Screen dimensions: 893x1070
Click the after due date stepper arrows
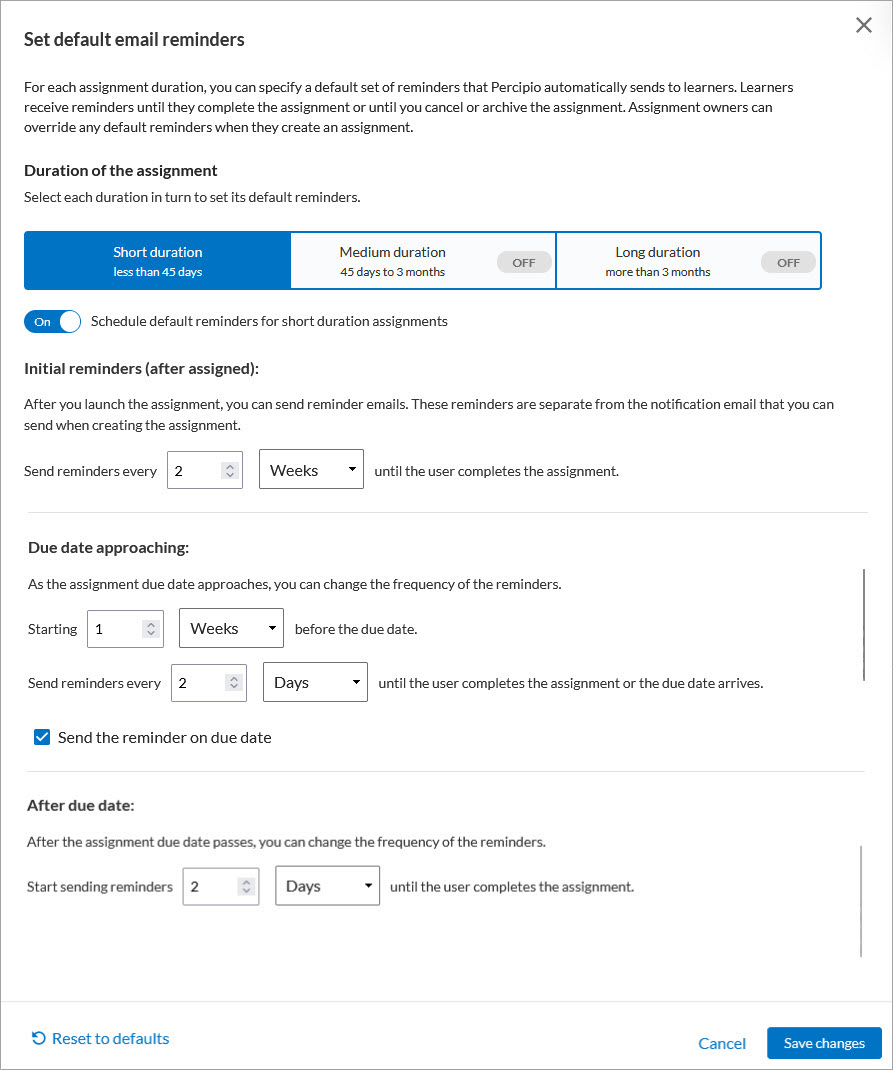[x=246, y=887]
